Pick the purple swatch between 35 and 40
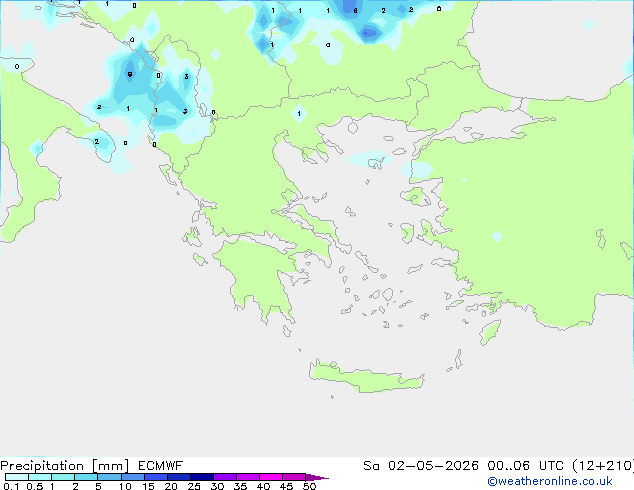 [x=247, y=477]
